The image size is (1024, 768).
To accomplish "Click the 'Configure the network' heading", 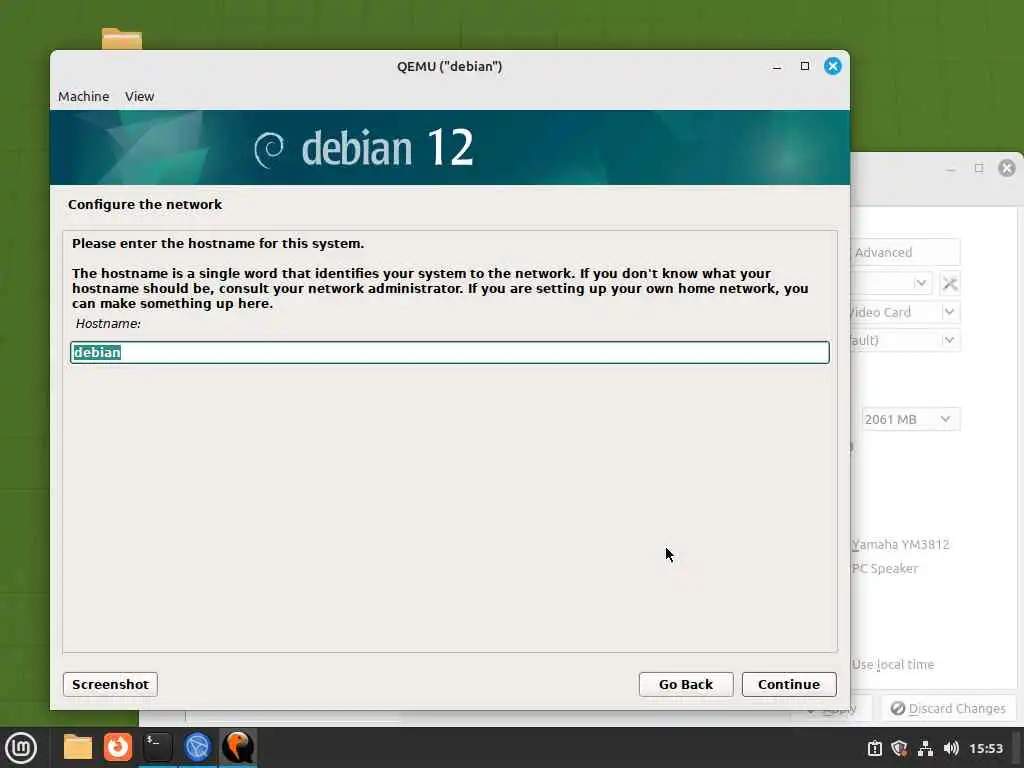I will click(x=145, y=204).
